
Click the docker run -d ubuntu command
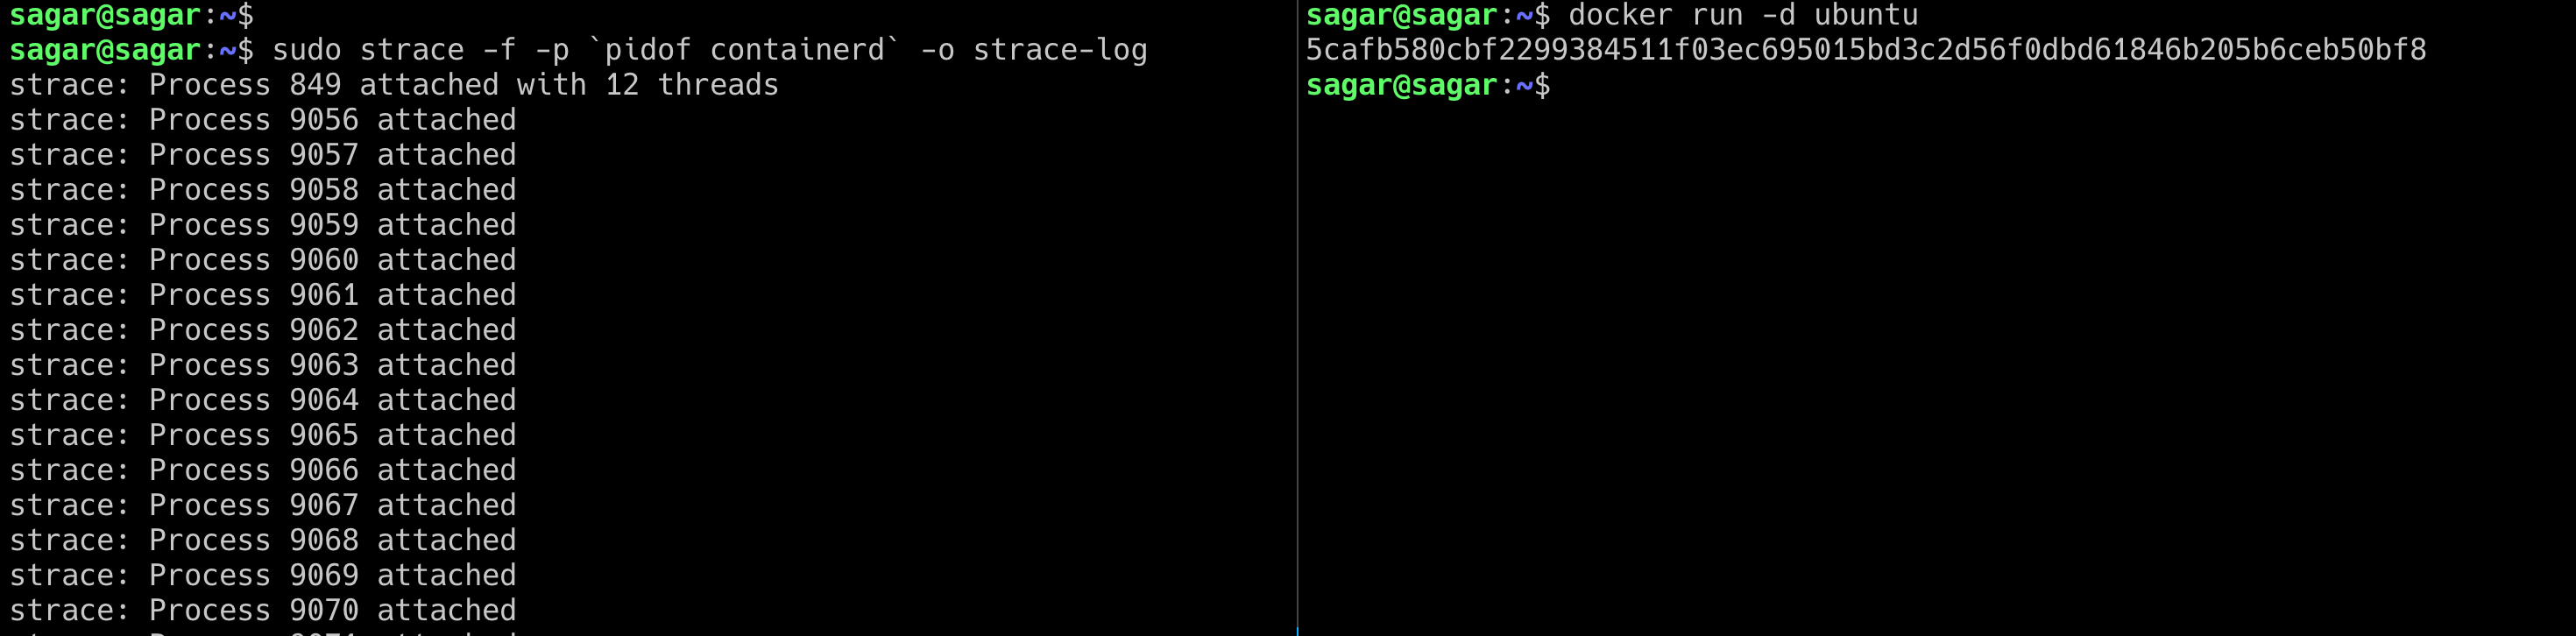[x=1743, y=15]
